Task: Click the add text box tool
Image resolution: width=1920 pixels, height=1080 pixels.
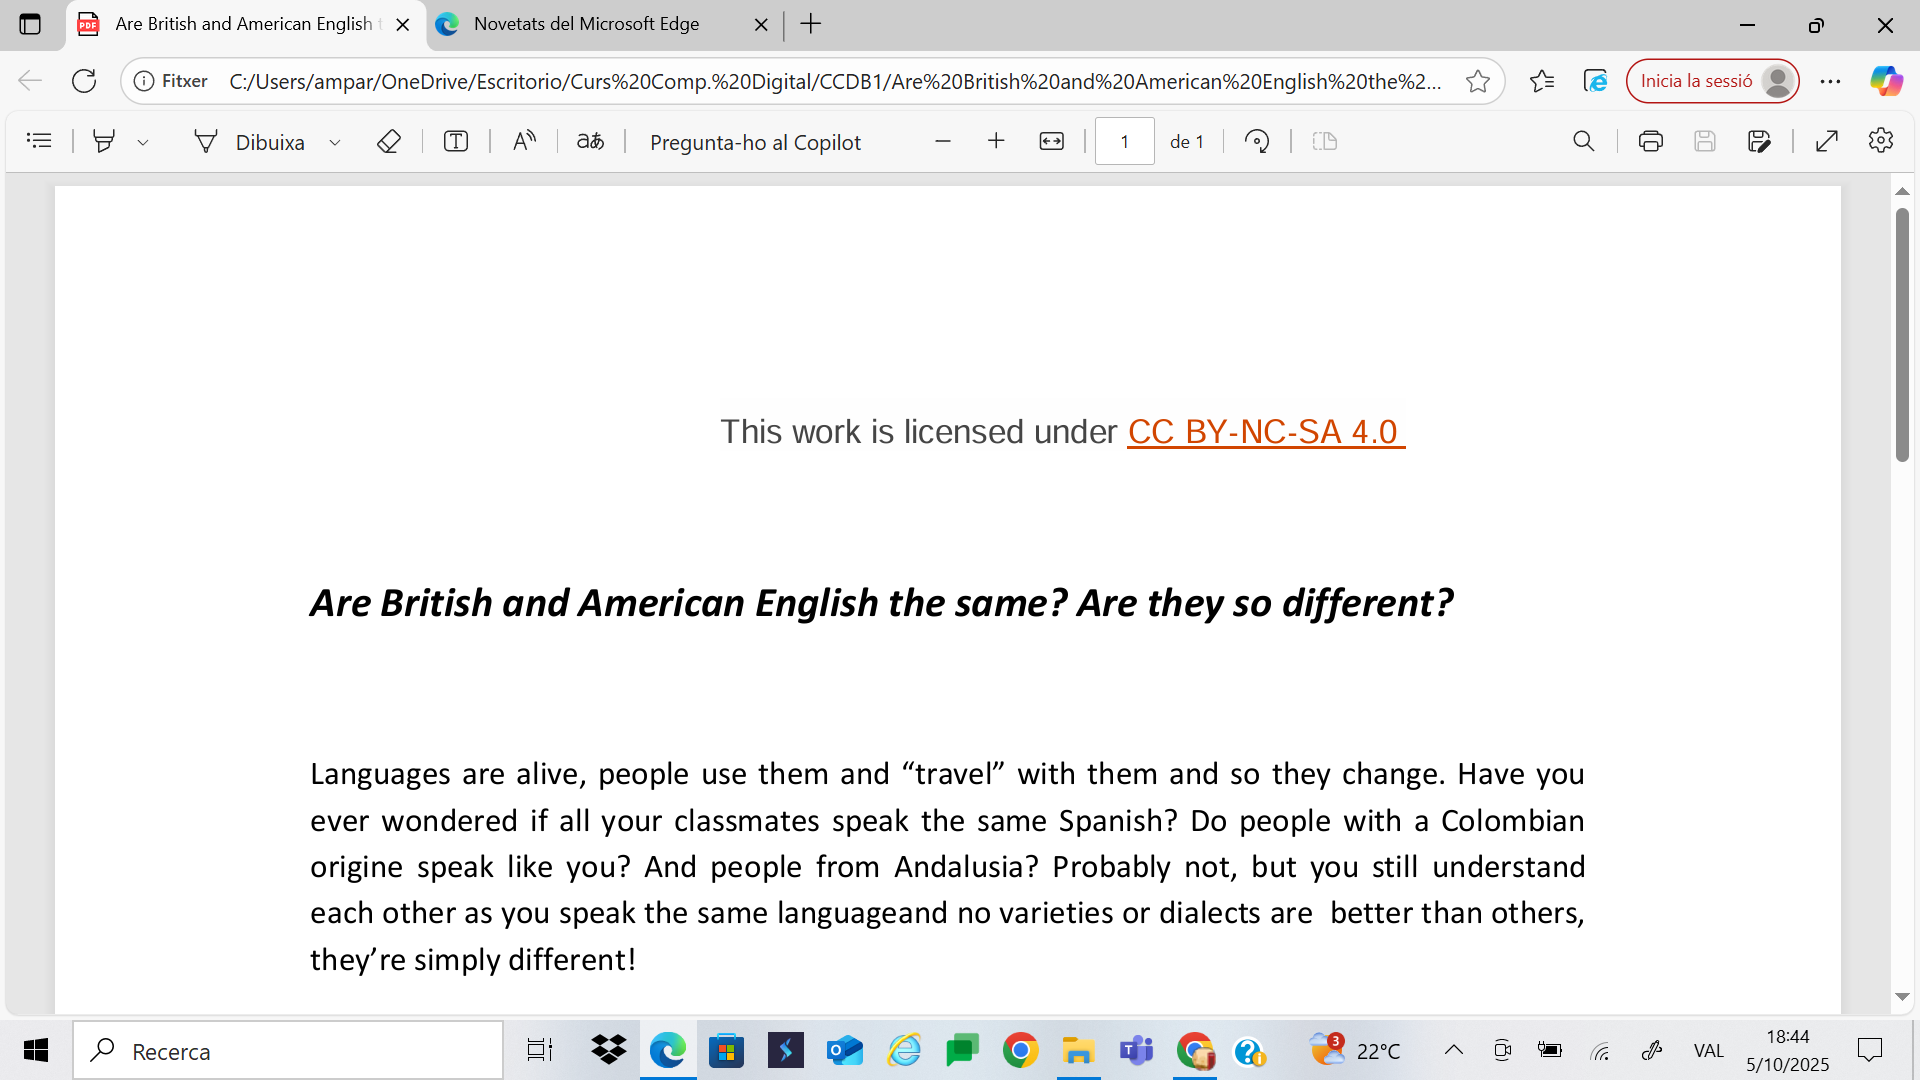Action: (456, 141)
